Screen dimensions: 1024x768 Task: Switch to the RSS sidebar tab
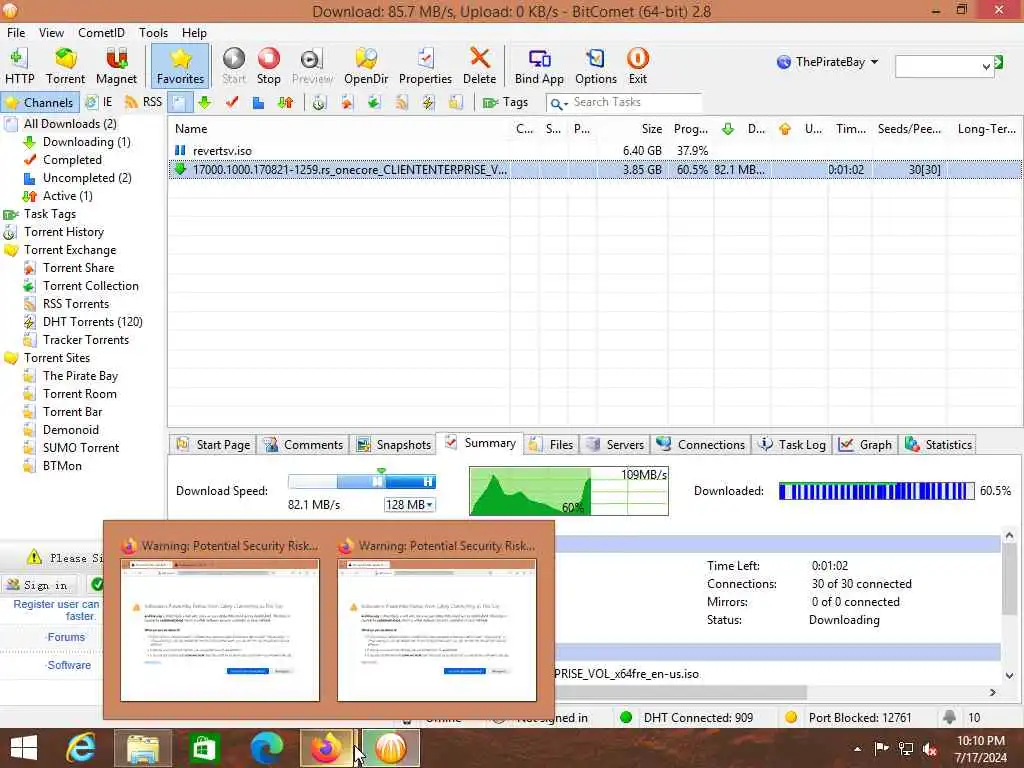[x=143, y=103]
